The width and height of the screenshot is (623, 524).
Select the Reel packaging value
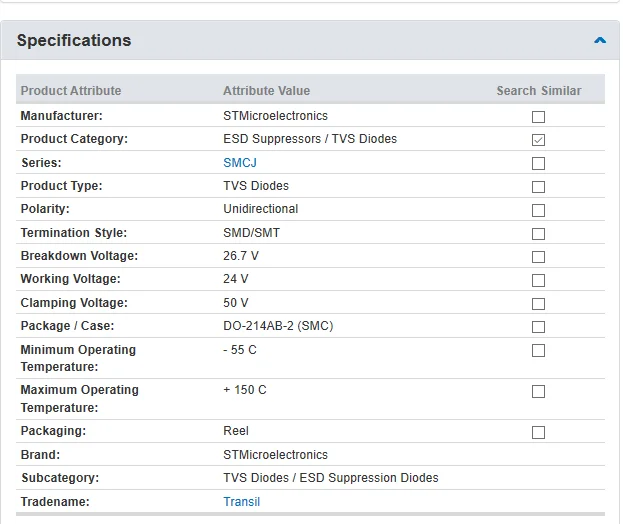pyautogui.click(x=236, y=431)
